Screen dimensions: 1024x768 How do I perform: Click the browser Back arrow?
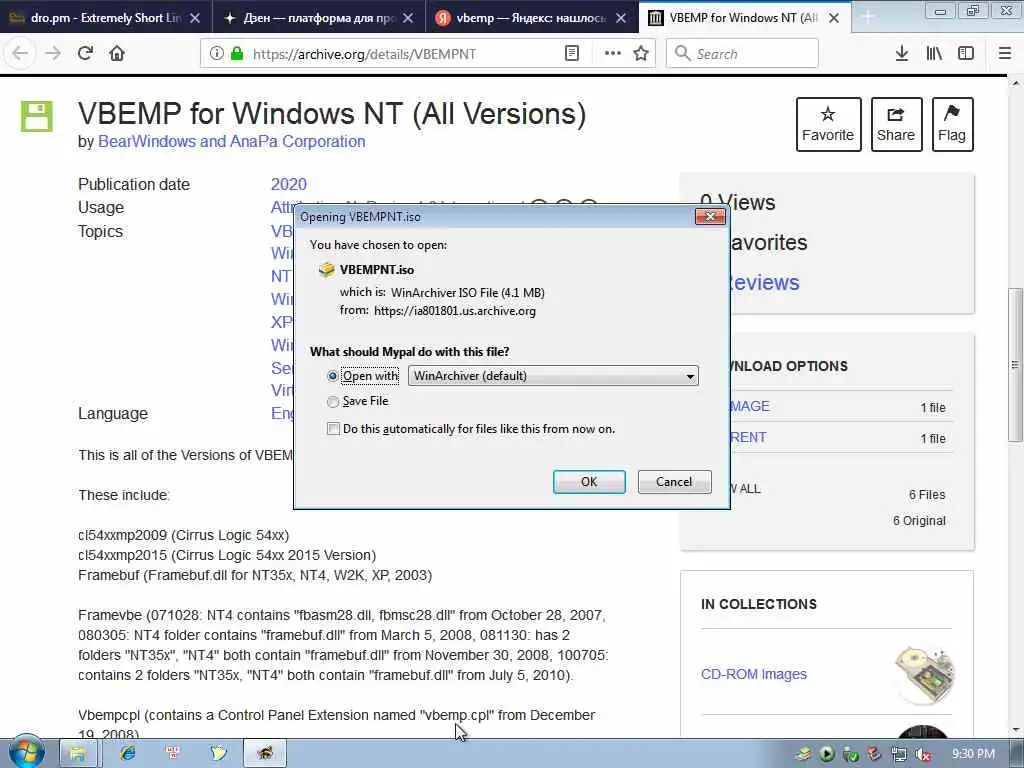click(x=20, y=53)
